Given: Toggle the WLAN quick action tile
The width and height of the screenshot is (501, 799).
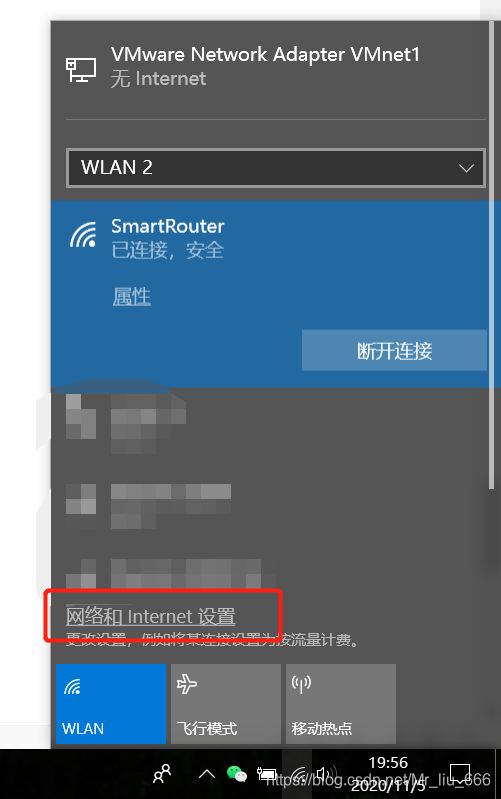Looking at the screenshot, I should (x=111, y=704).
